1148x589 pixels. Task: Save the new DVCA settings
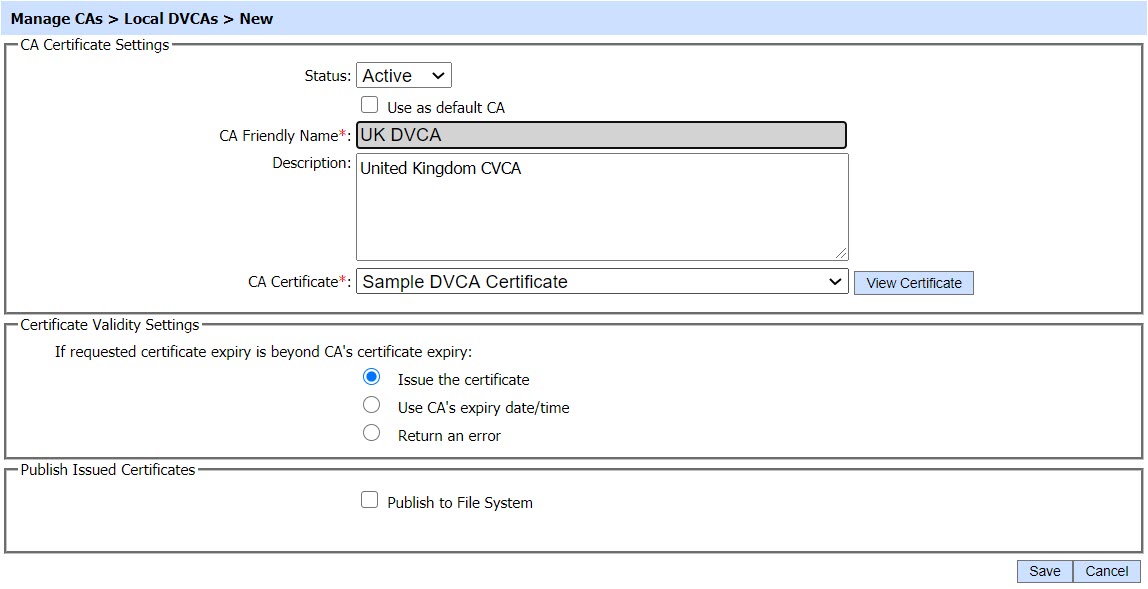pos(1044,571)
